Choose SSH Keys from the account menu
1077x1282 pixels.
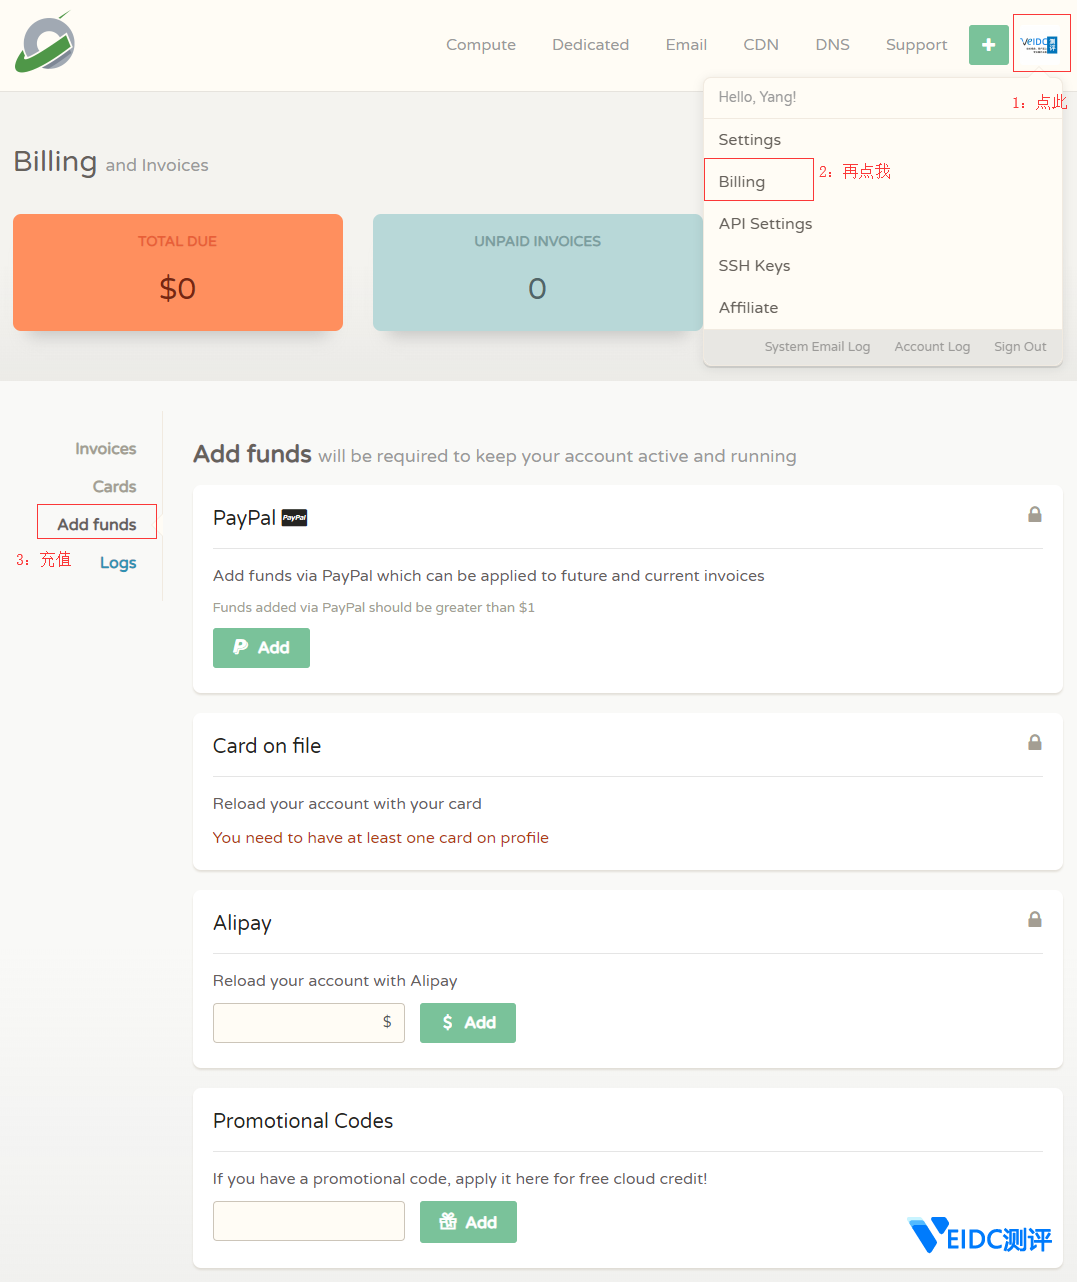tap(754, 266)
